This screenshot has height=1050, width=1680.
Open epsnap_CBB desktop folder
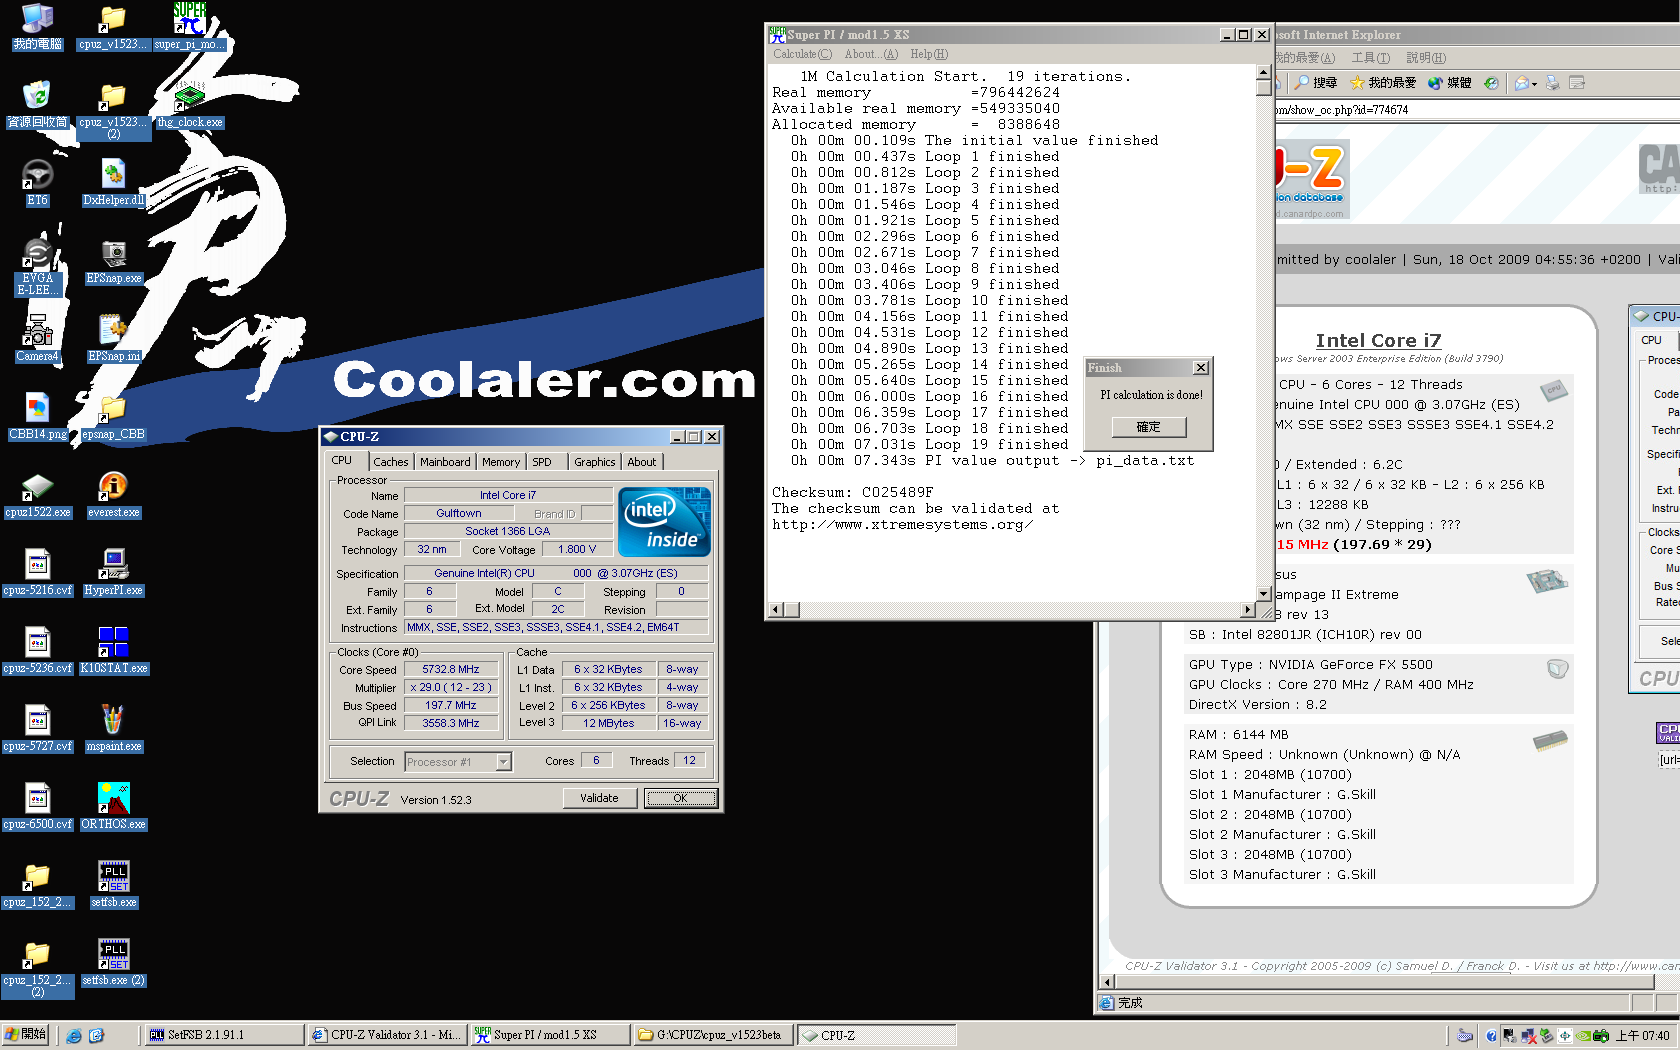pos(114,417)
